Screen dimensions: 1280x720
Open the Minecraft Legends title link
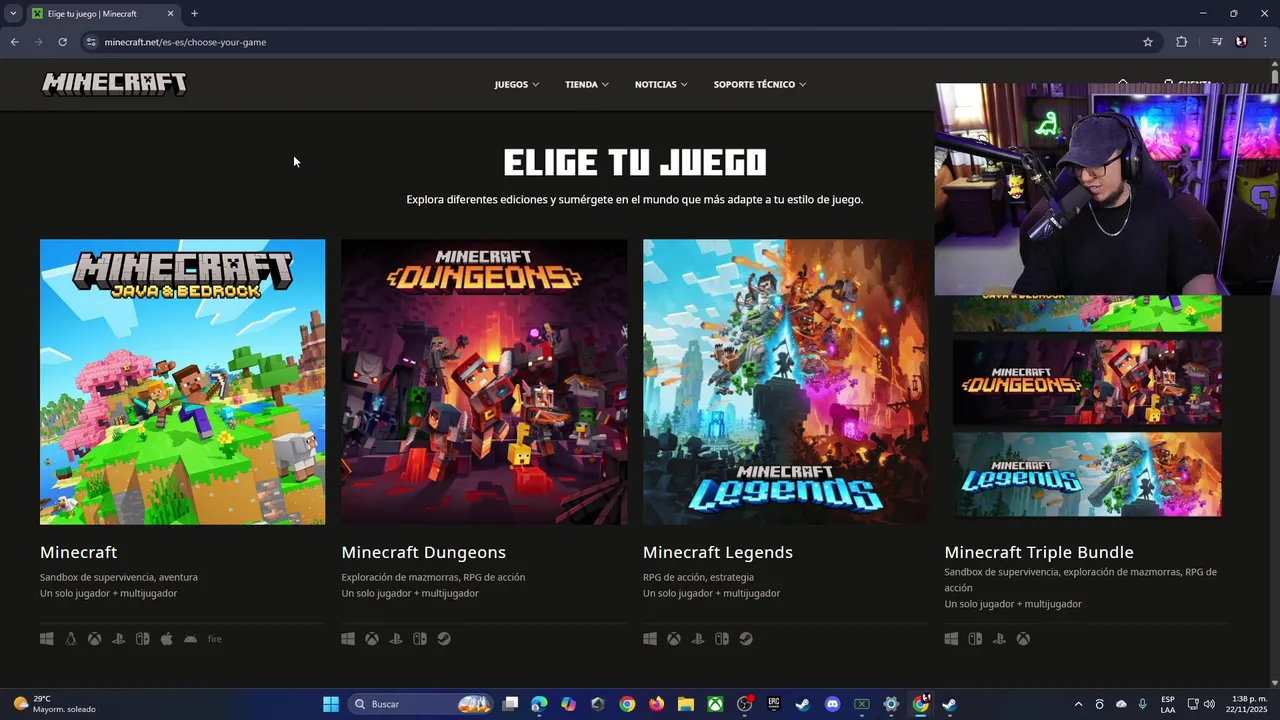click(717, 552)
